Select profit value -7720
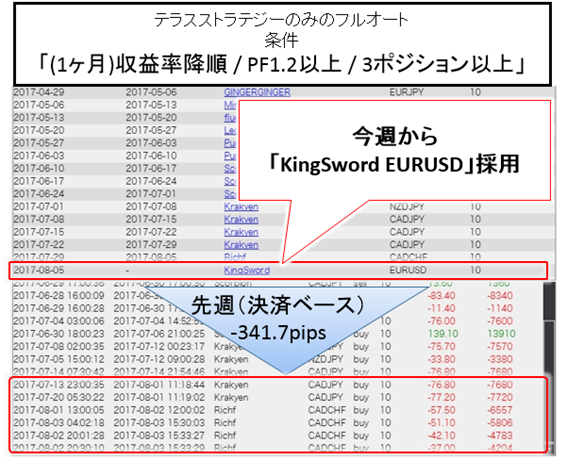The width and height of the screenshot is (567, 460). point(499,397)
